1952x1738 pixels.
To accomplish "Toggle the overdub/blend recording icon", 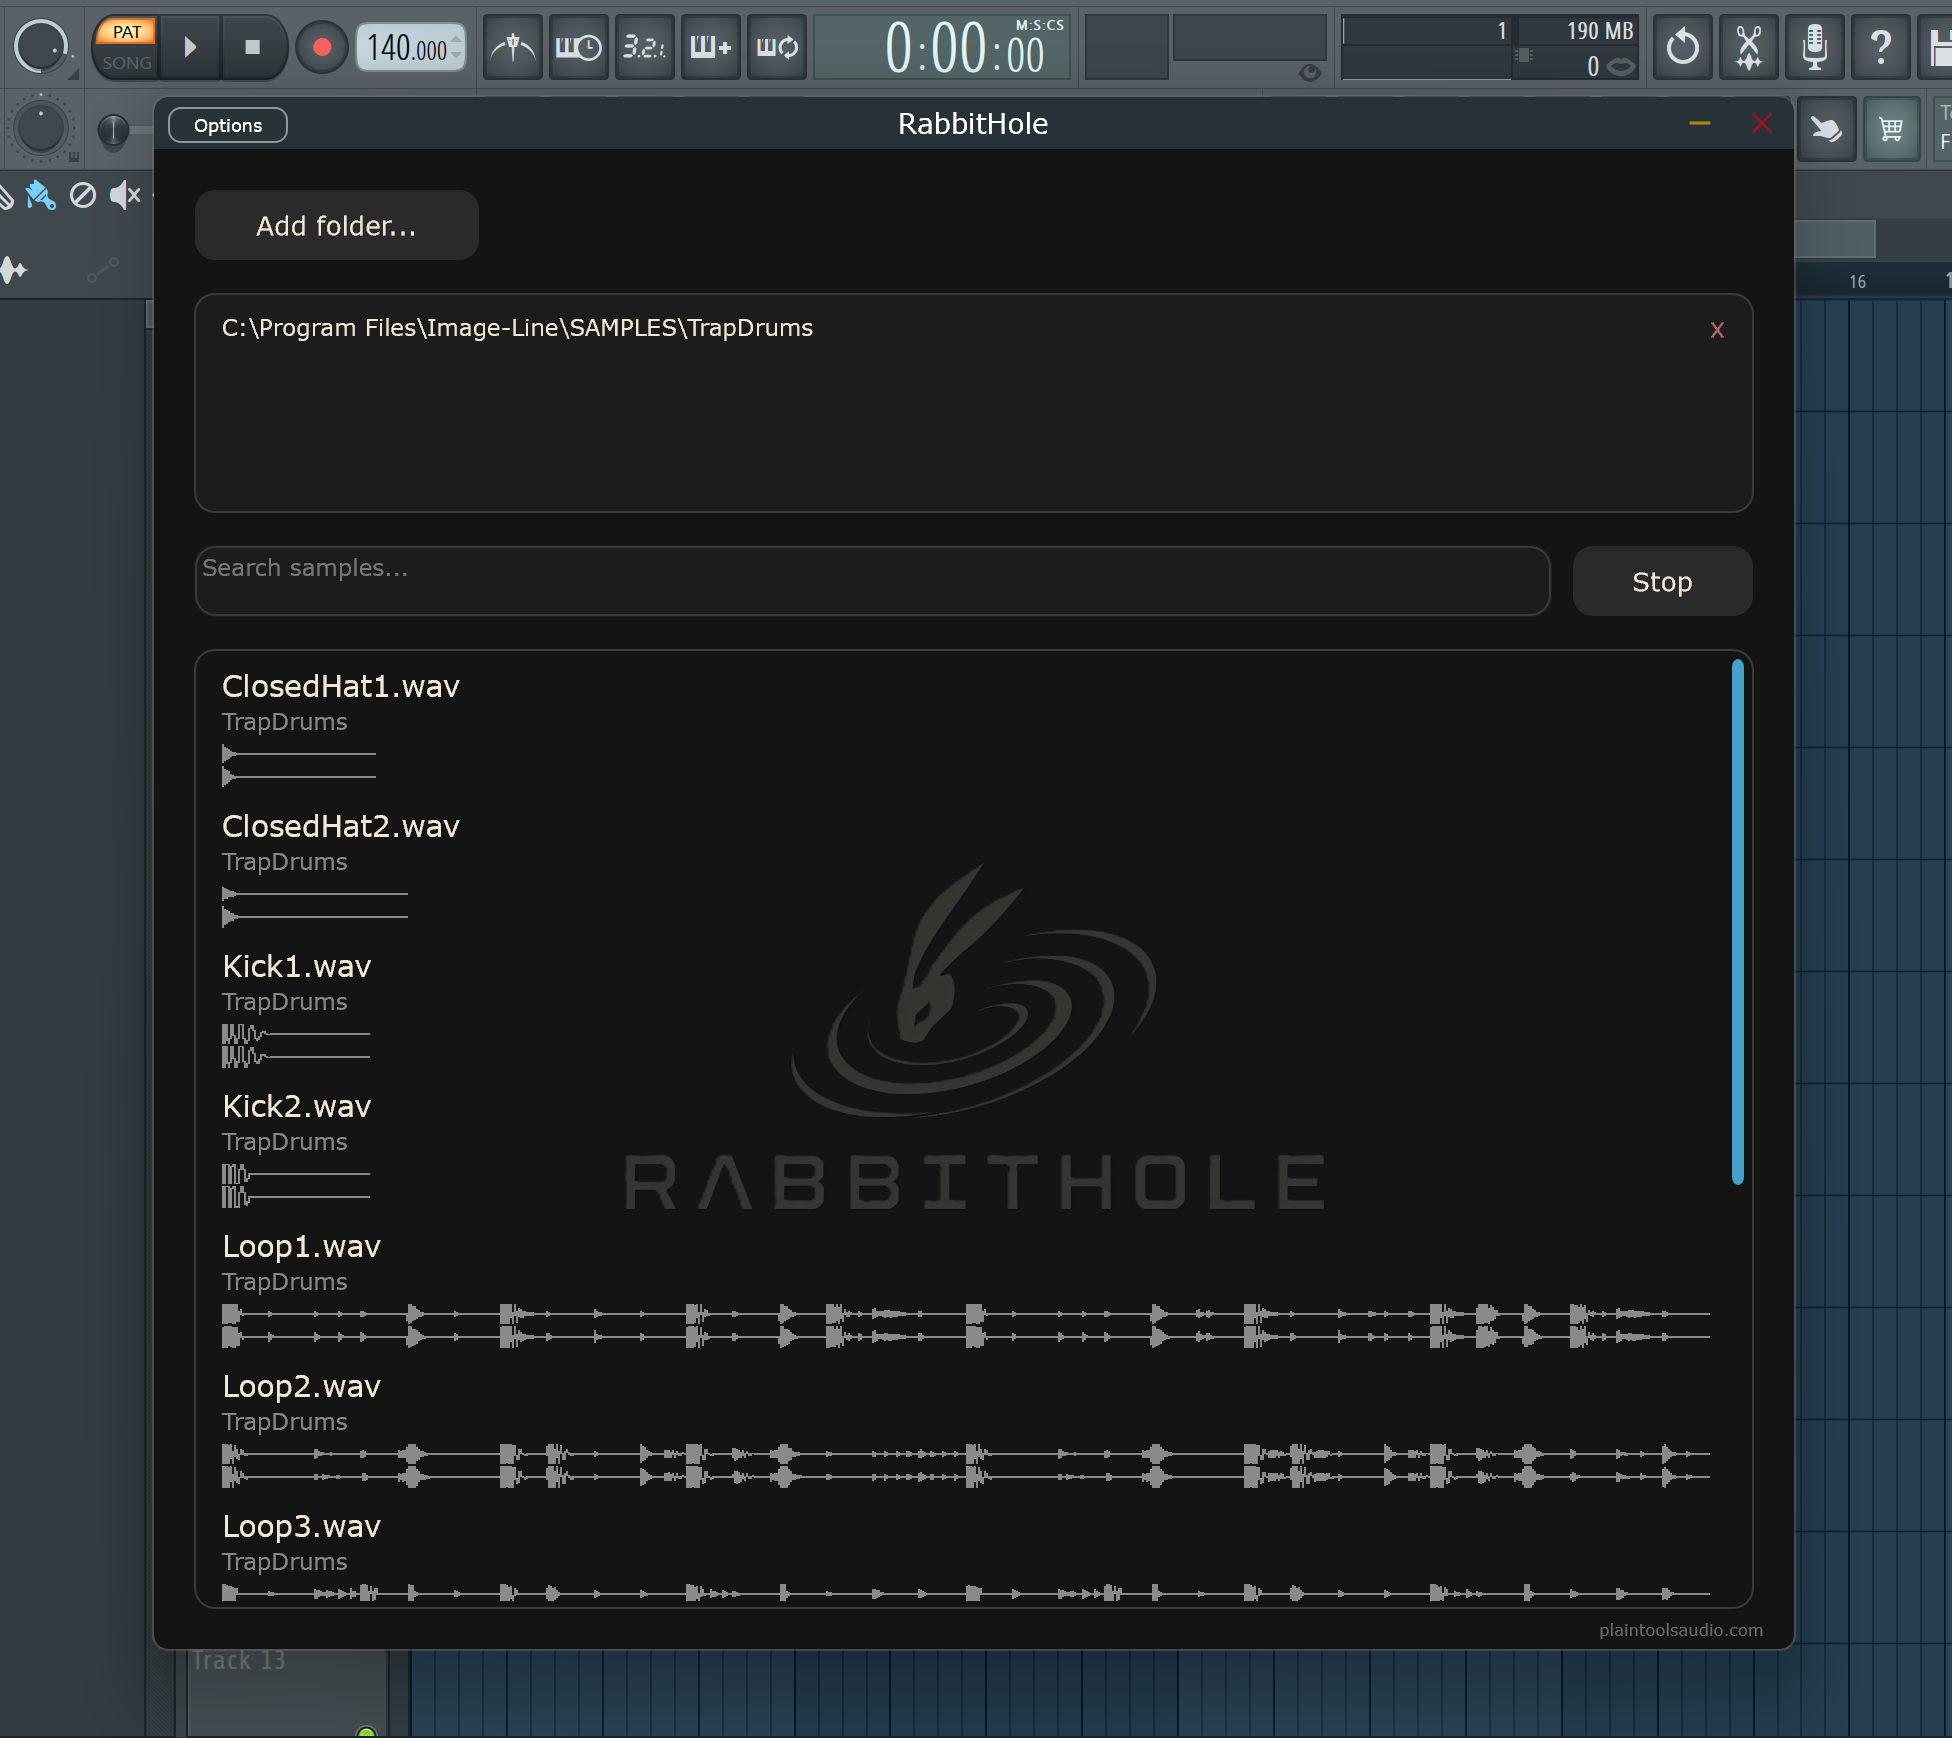I will pyautogui.click(x=710, y=47).
